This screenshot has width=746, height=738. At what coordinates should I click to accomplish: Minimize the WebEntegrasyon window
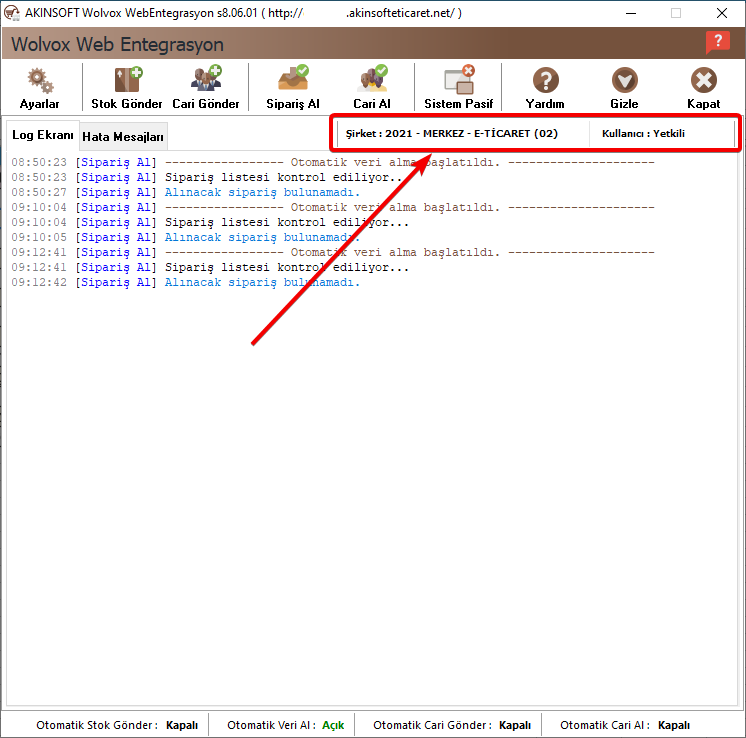point(631,13)
